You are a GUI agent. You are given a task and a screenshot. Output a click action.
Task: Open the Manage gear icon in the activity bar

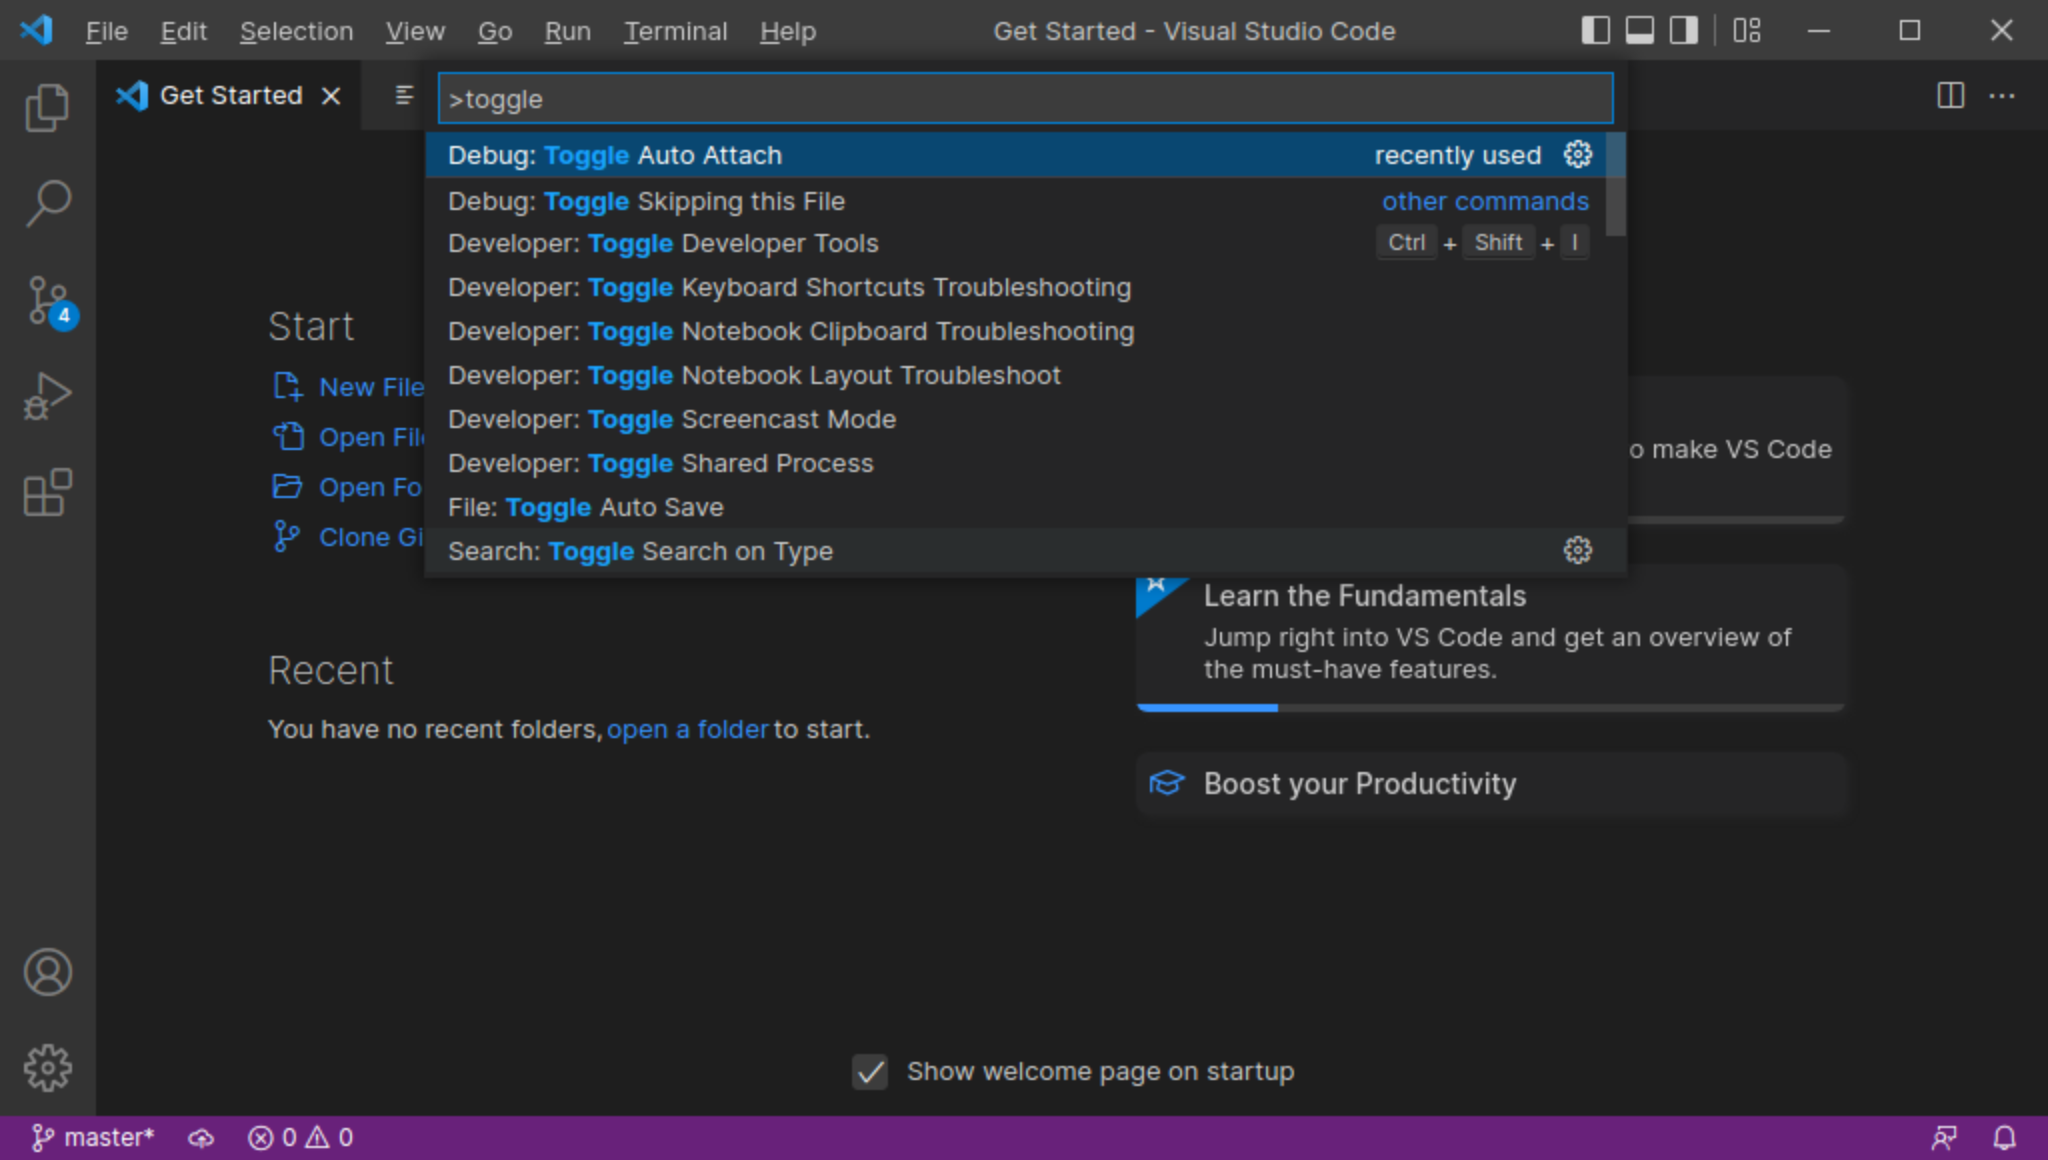point(47,1067)
